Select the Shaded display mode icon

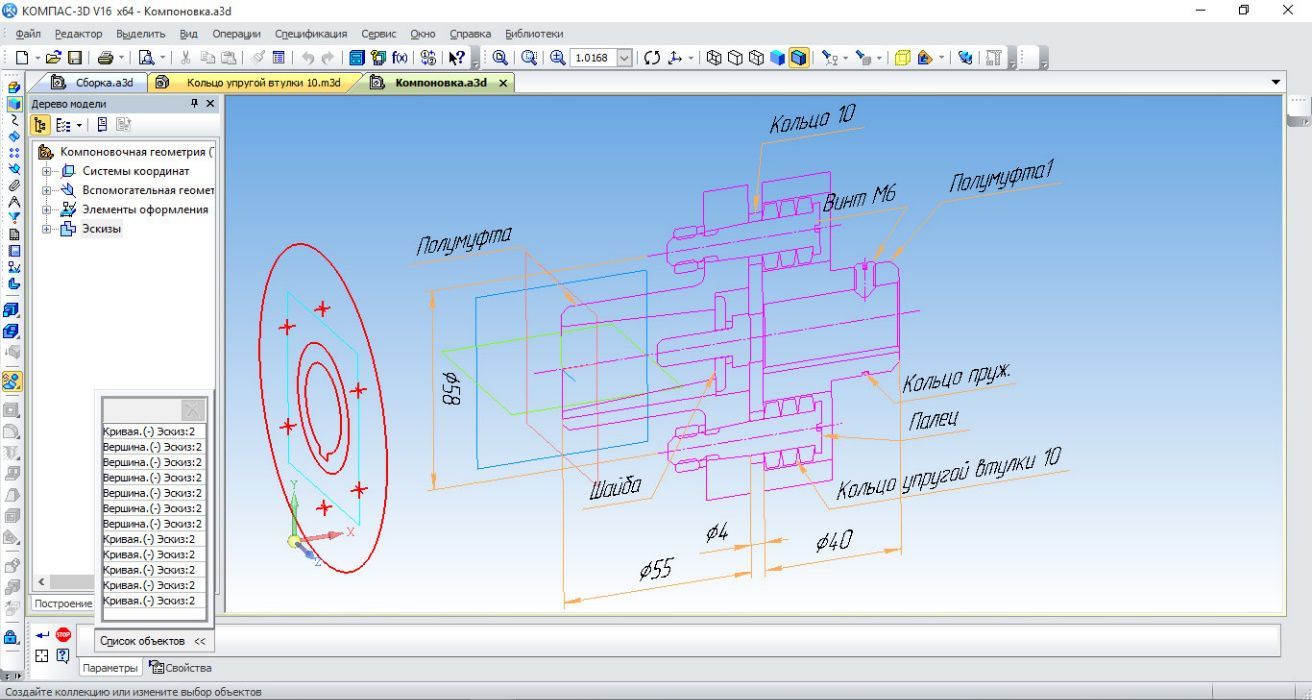(x=777, y=58)
